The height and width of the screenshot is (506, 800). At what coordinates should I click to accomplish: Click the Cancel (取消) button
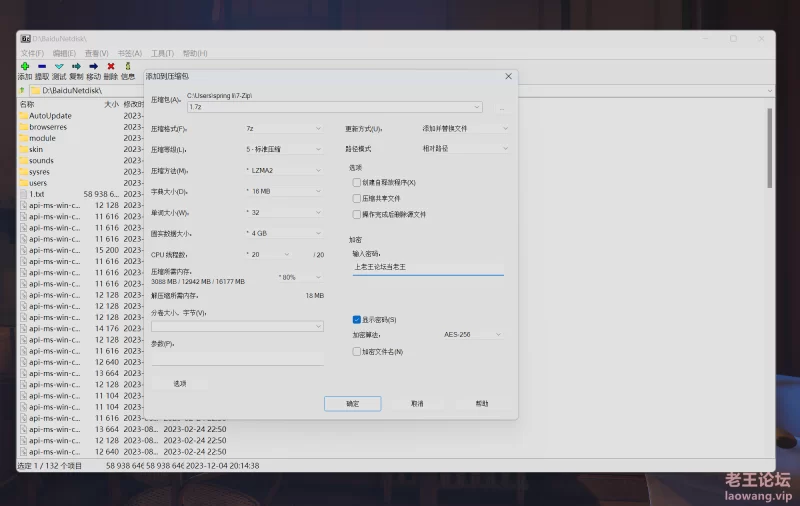pyautogui.click(x=417, y=403)
